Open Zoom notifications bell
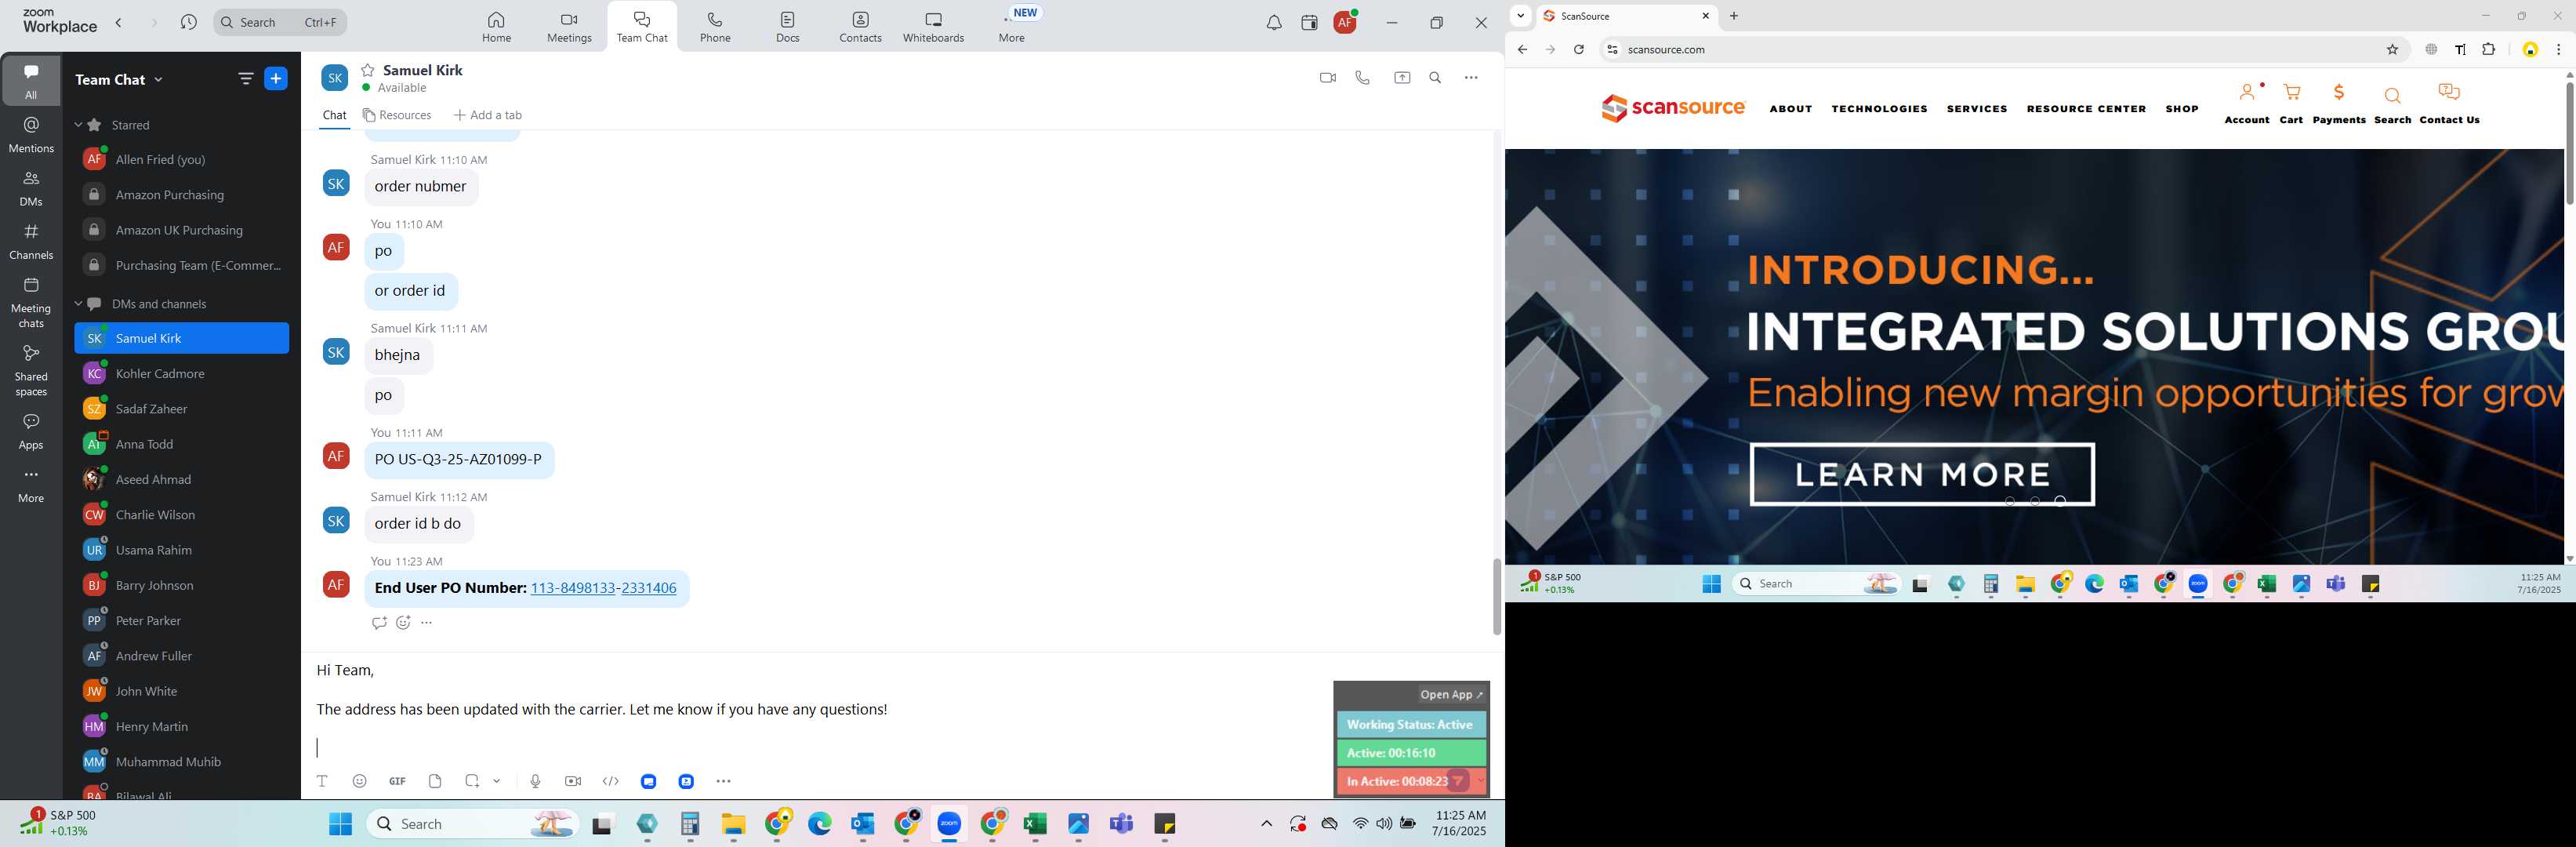This screenshot has width=2576, height=847. (x=1274, y=23)
